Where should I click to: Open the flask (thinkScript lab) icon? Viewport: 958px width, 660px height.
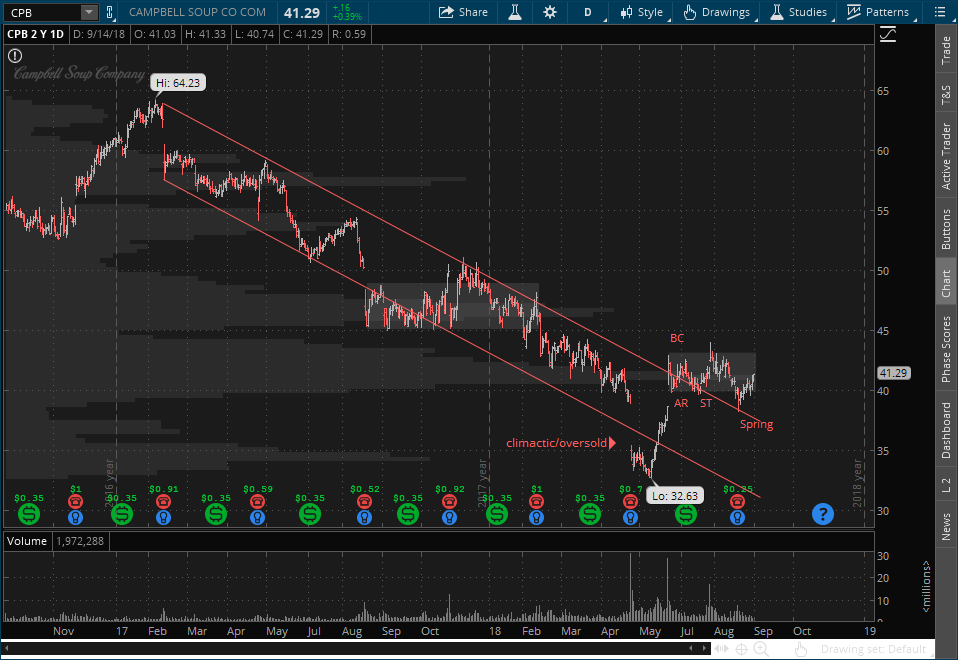pyautogui.click(x=514, y=12)
